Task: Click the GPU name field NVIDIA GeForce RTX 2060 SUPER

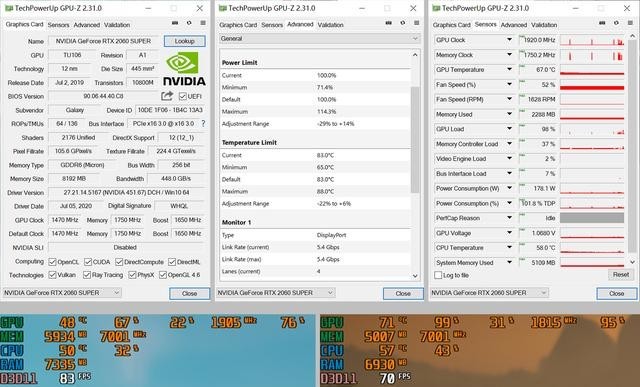Action: pos(104,41)
